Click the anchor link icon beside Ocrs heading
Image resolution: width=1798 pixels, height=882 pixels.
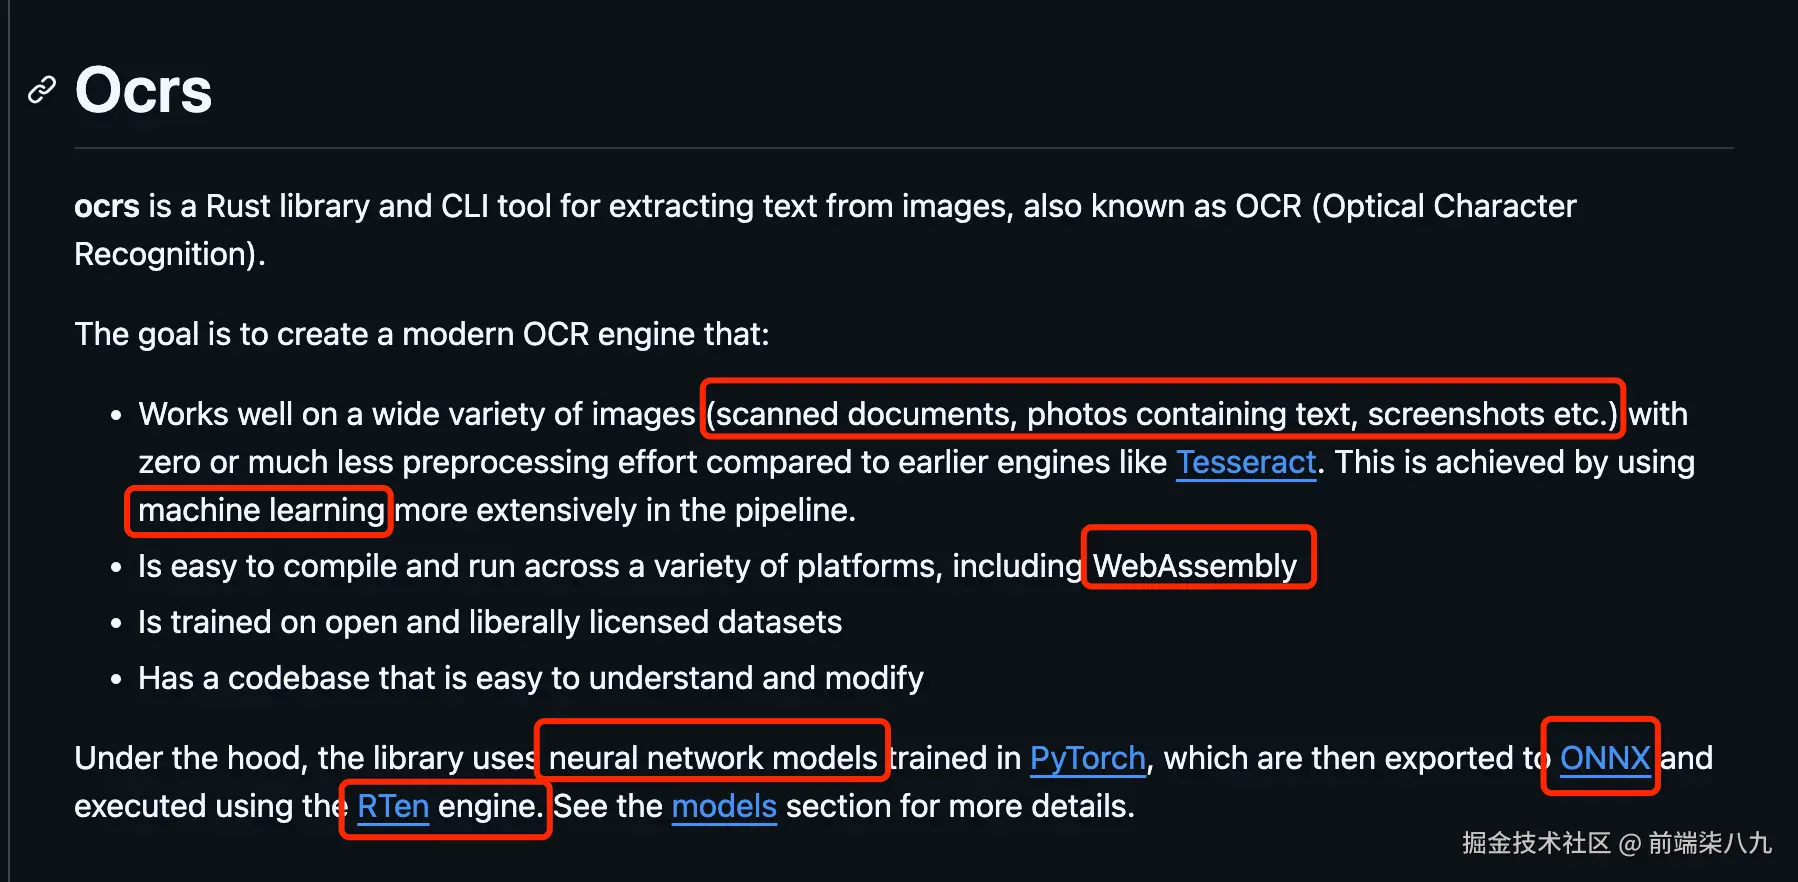tap(41, 90)
